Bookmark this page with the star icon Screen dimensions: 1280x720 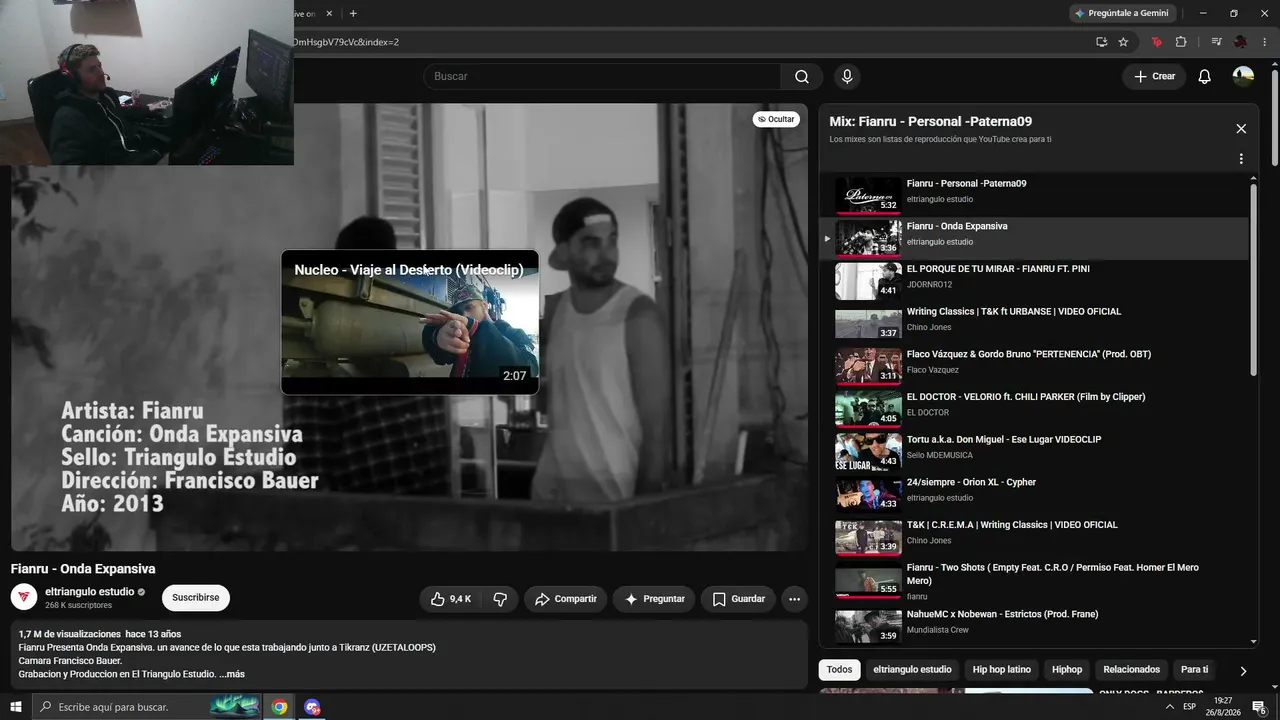coord(1123,42)
